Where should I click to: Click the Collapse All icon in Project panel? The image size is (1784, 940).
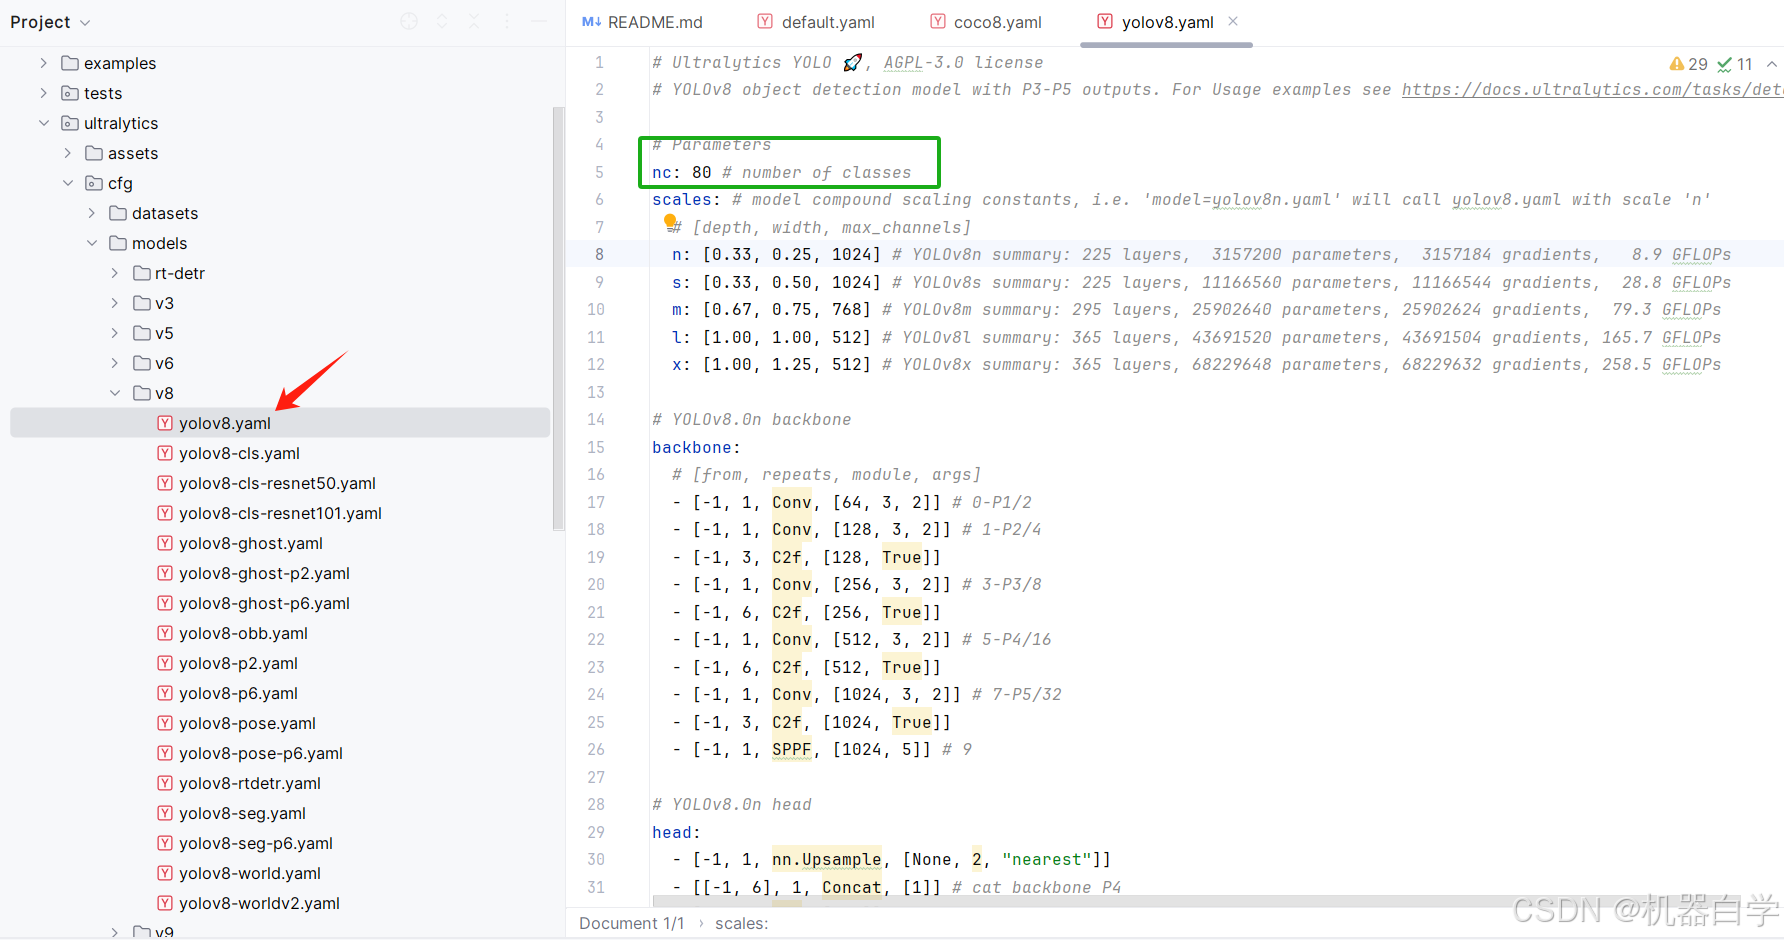click(474, 21)
